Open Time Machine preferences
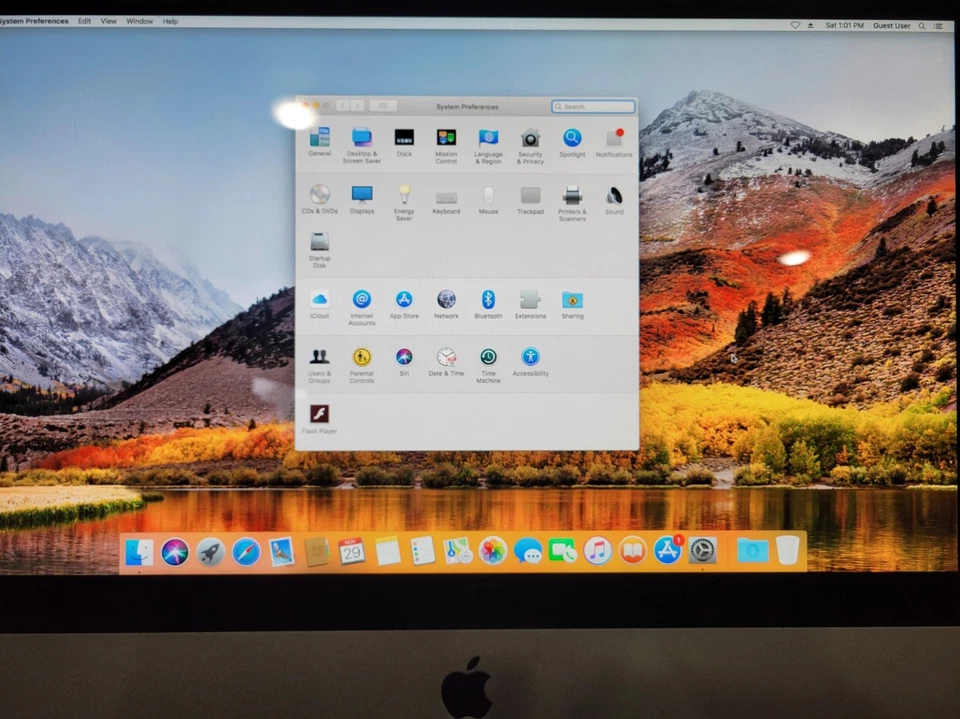The width and height of the screenshot is (960, 719). point(488,356)
